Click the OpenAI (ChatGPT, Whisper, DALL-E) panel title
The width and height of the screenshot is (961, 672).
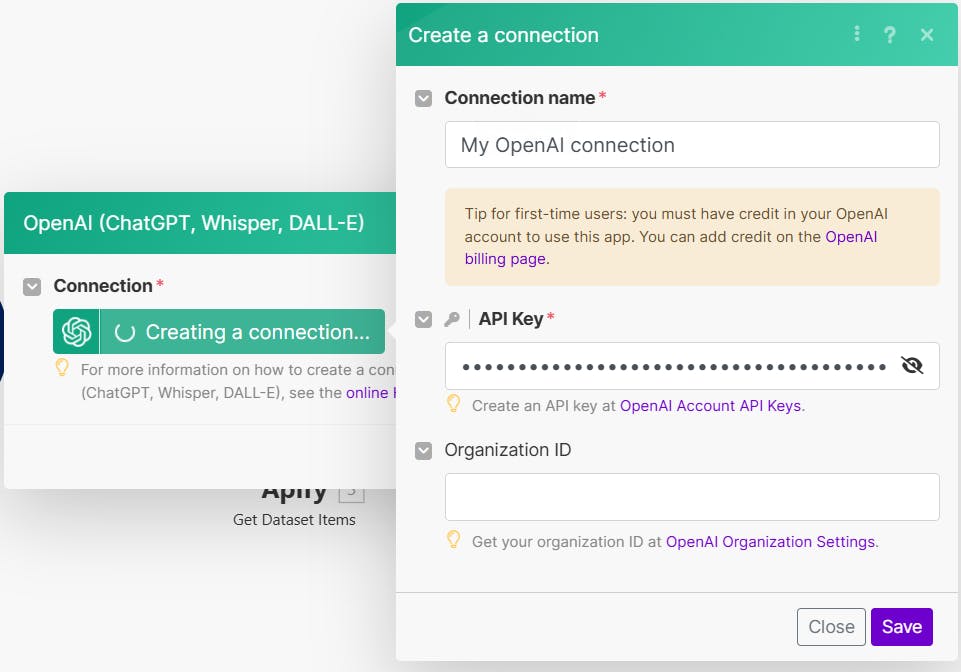coord(194,223)
